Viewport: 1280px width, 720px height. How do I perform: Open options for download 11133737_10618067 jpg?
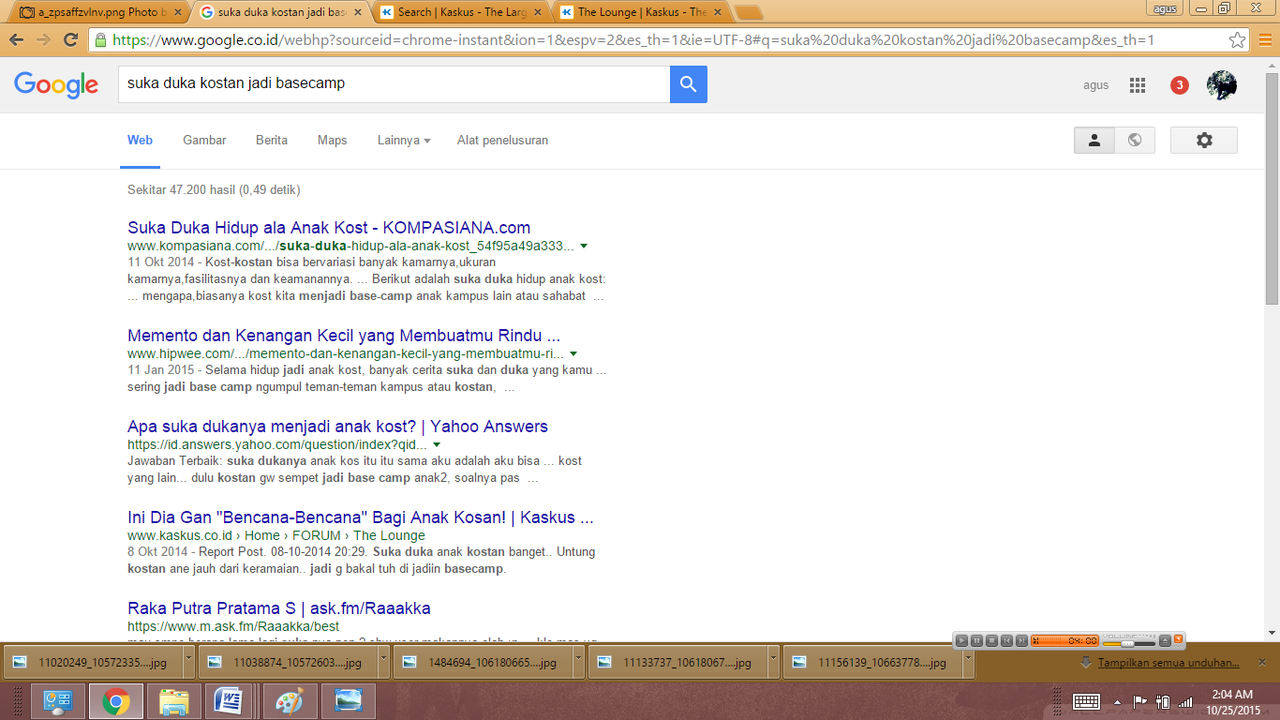774,662
